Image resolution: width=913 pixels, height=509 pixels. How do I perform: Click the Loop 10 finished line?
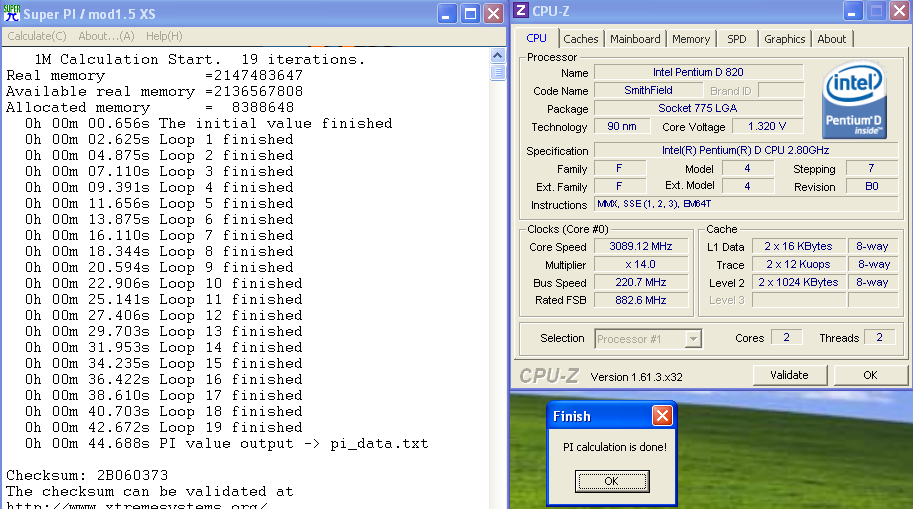(x=164, y=284)
